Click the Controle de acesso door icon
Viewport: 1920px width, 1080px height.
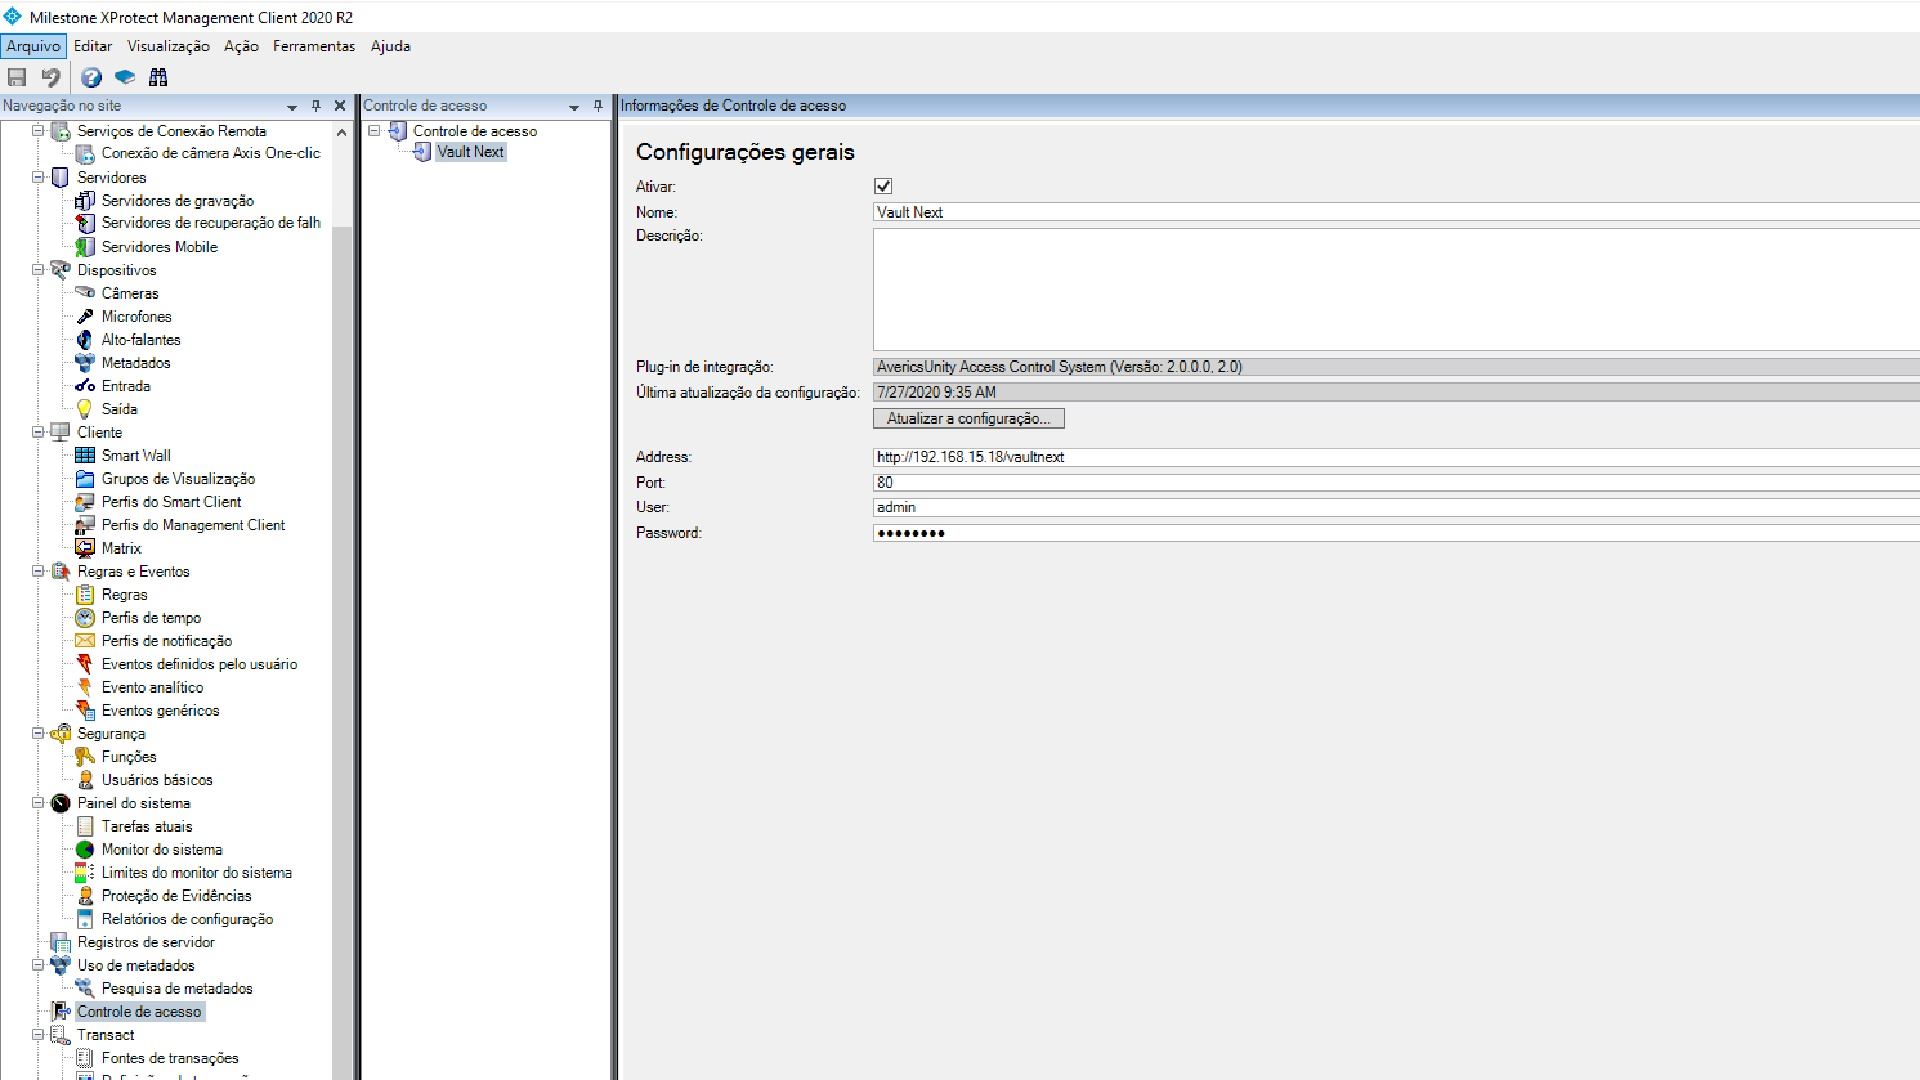pos(61,1012)
